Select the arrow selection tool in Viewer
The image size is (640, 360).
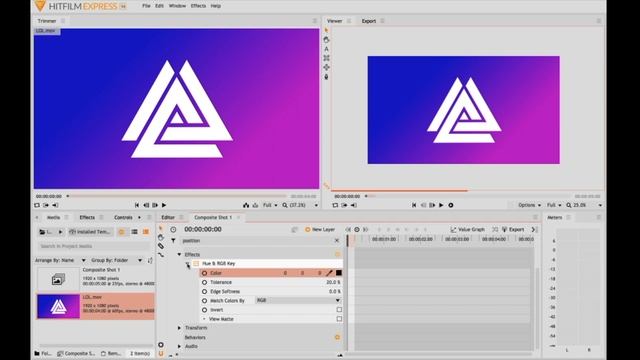326,30
